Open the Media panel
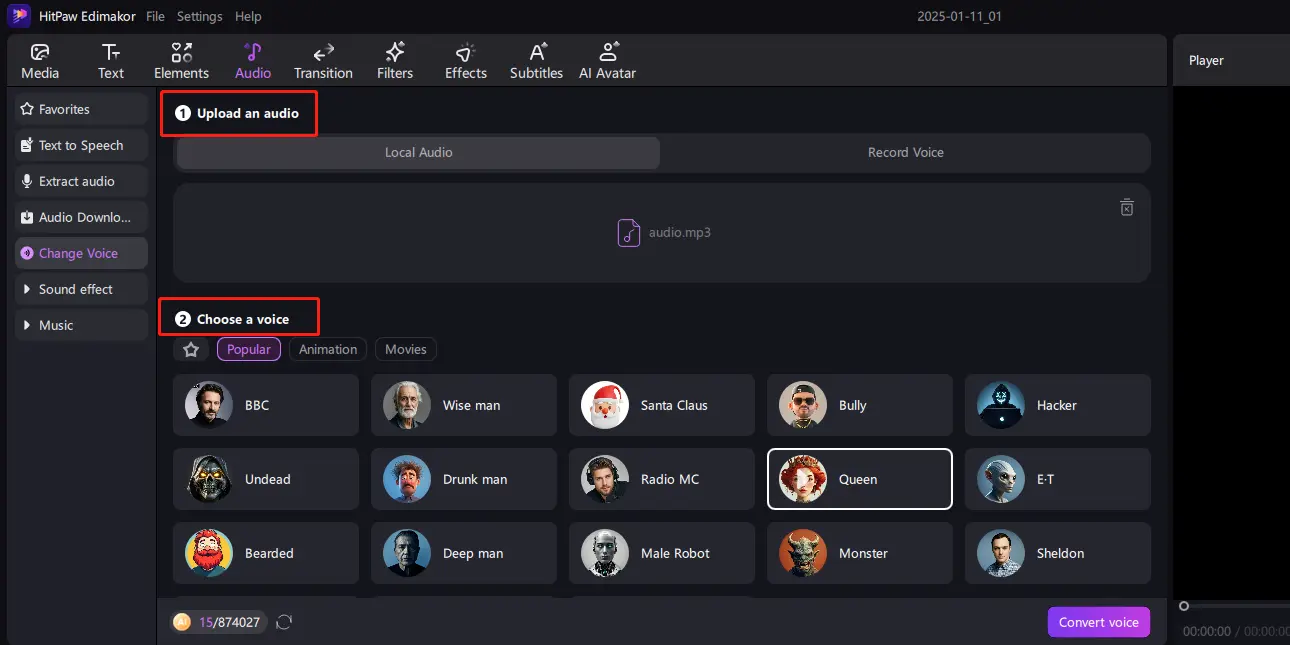The height and width of the screenshot is (645, 1290). pos(40,61)
